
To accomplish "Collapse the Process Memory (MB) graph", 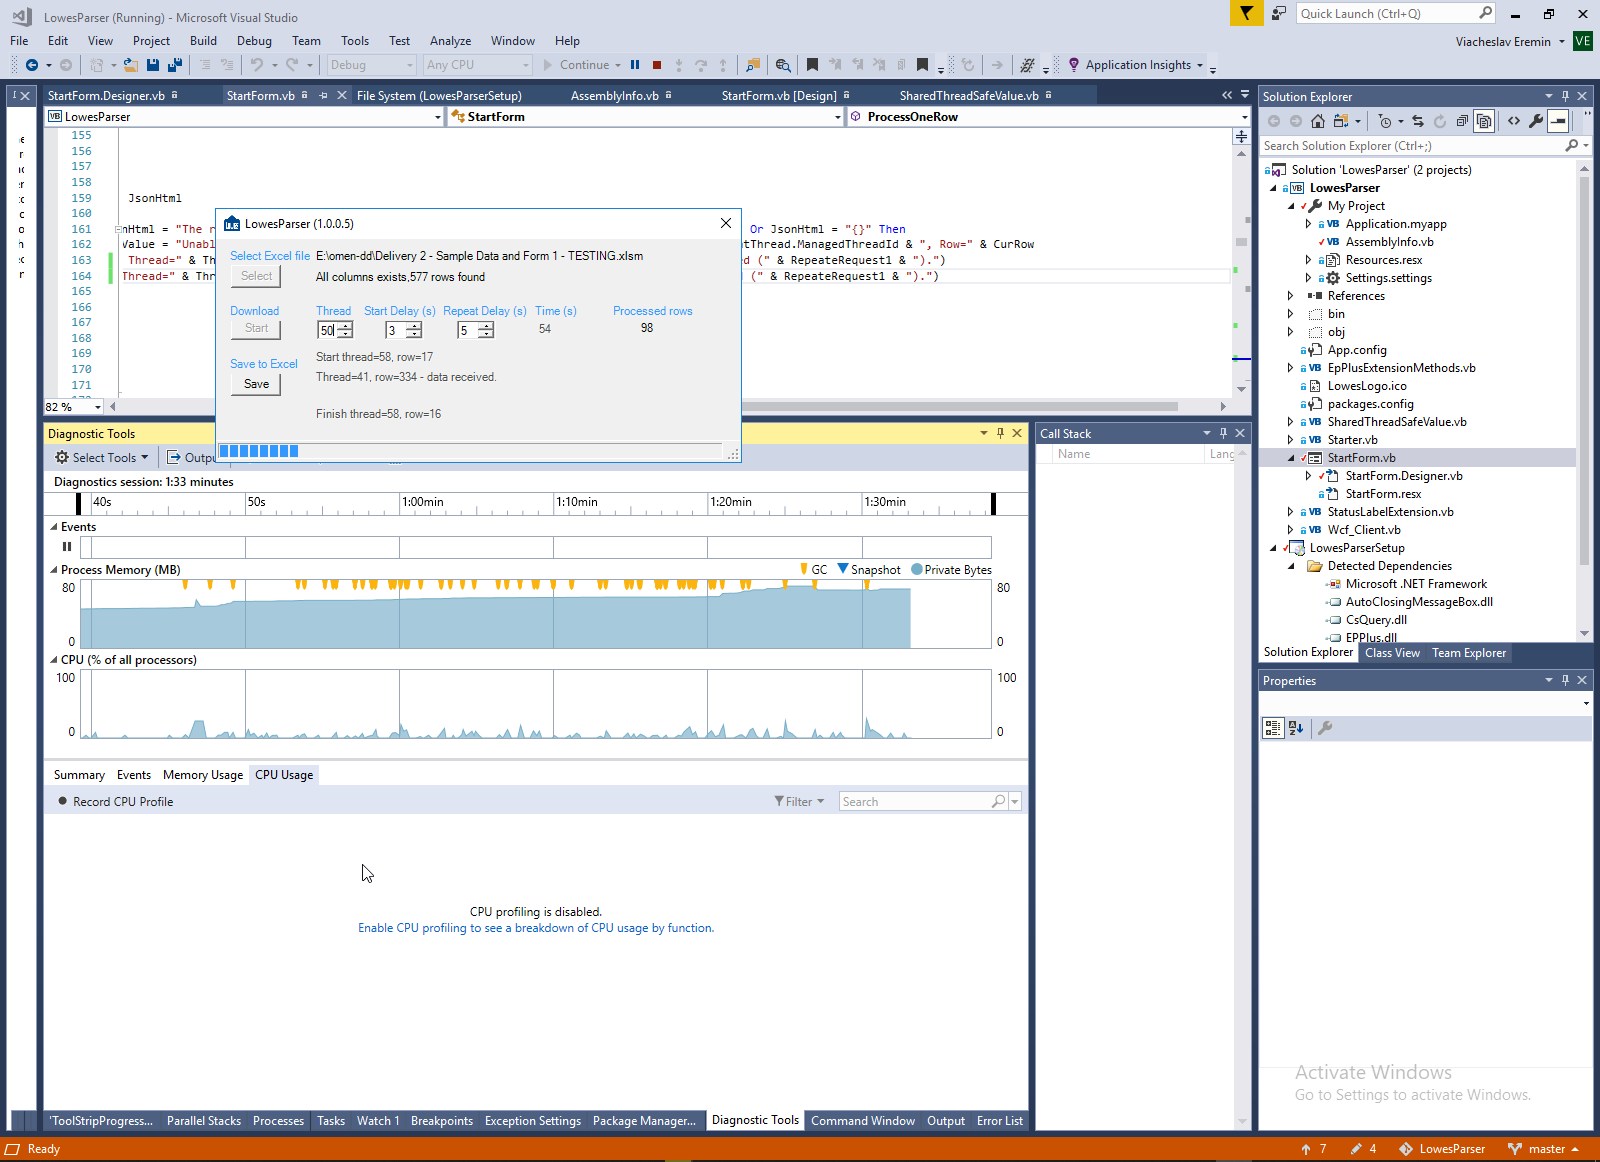I will [x=54, y=570].
